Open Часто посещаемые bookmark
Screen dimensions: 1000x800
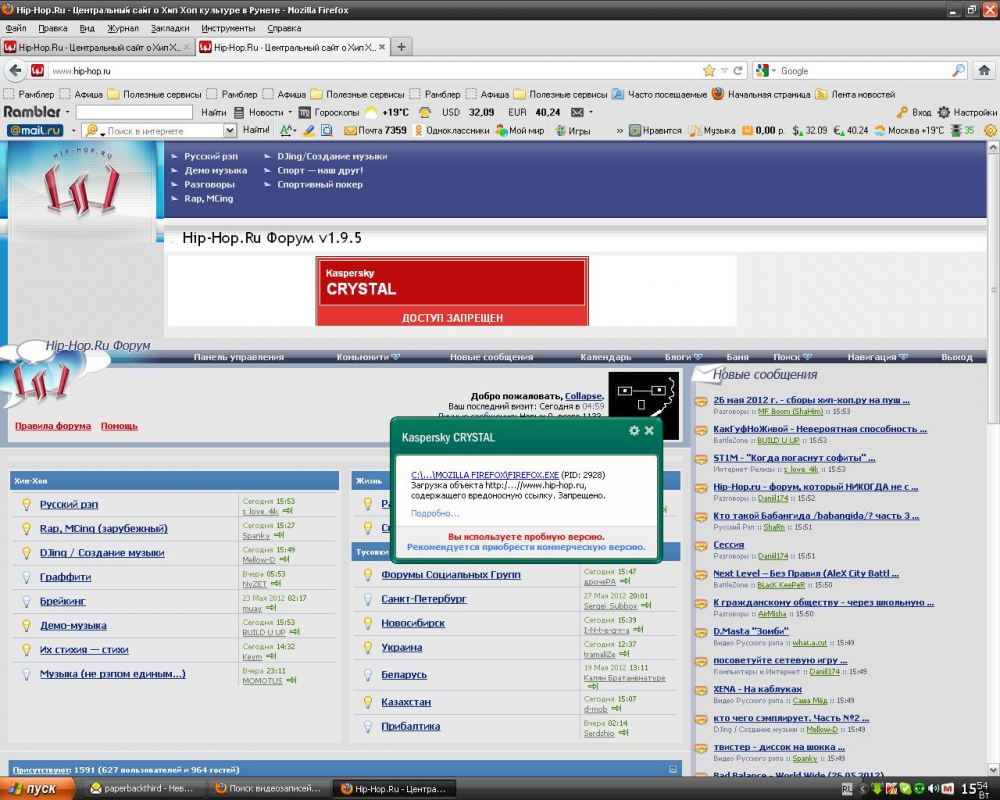click(659, 94)
